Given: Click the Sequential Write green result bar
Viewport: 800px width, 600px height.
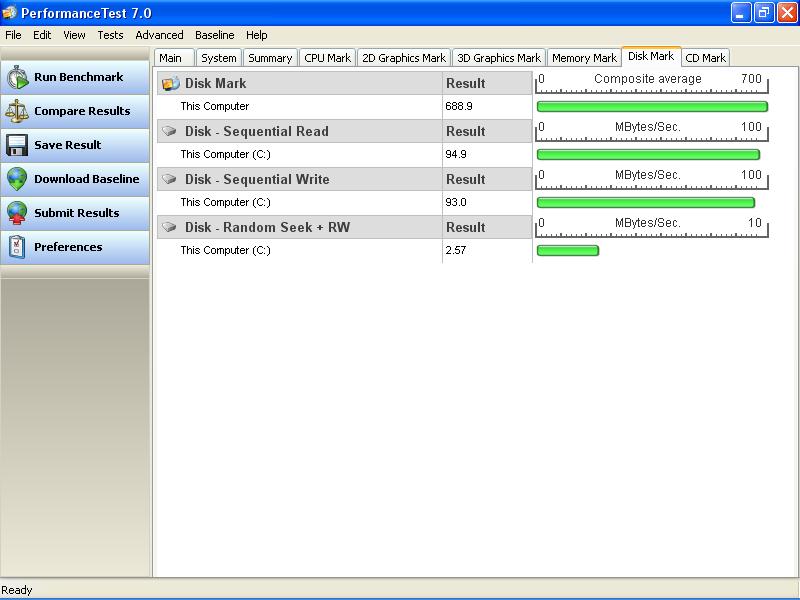Looking at the screenshot, I should [645, 202].
